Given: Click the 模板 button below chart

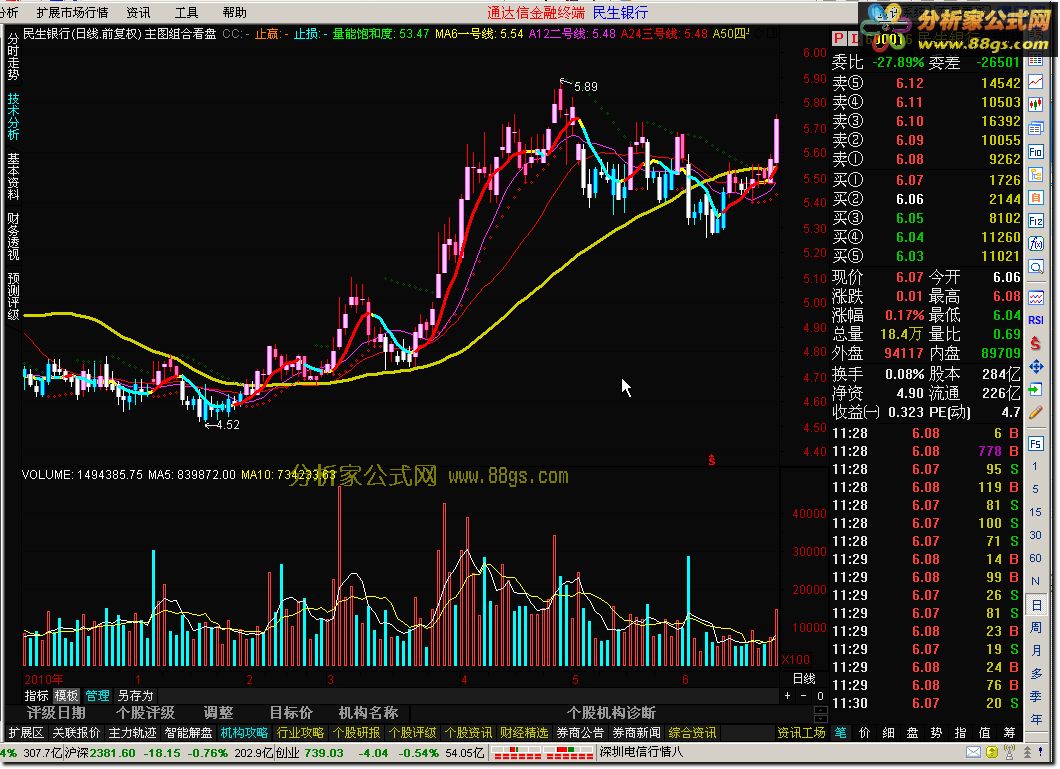Looking at the screenshot, I should (x=66, y=695).
